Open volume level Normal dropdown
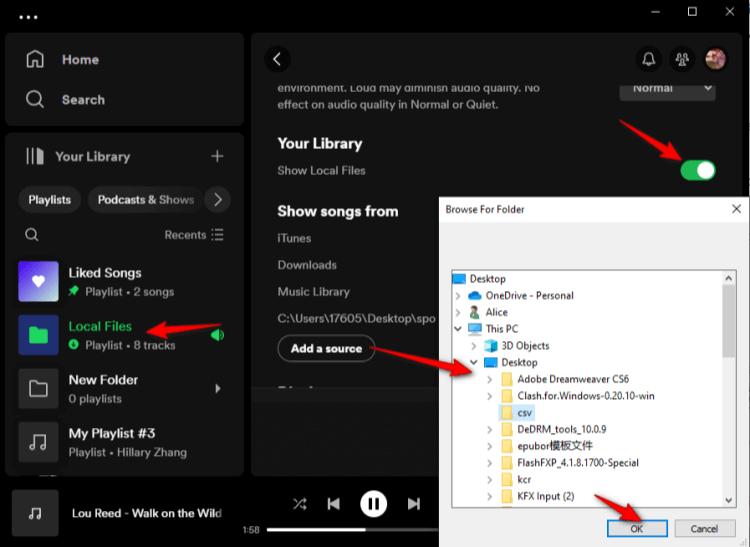The image size is (750, 547). click(x=667, y=91)
